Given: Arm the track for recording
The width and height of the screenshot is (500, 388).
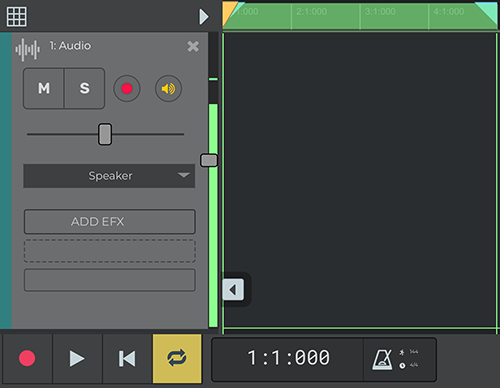Looking at the screenshot, I should (x=127, y=89).
